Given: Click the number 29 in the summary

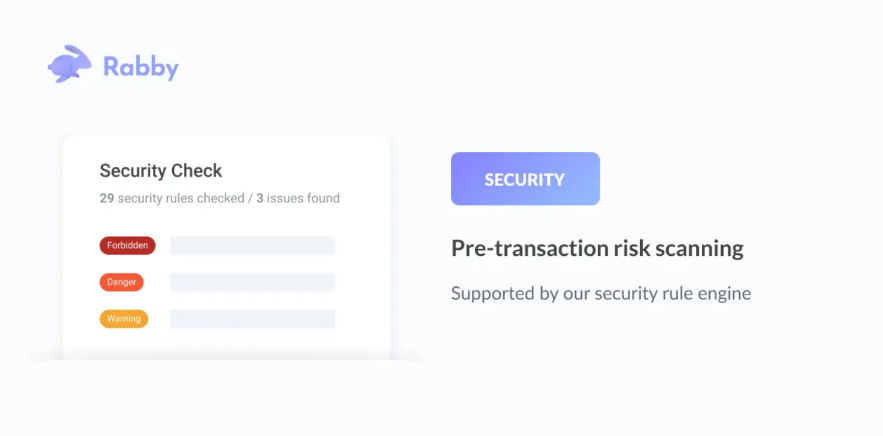Looking at the screenshot, I should click(x=107, y=198).
